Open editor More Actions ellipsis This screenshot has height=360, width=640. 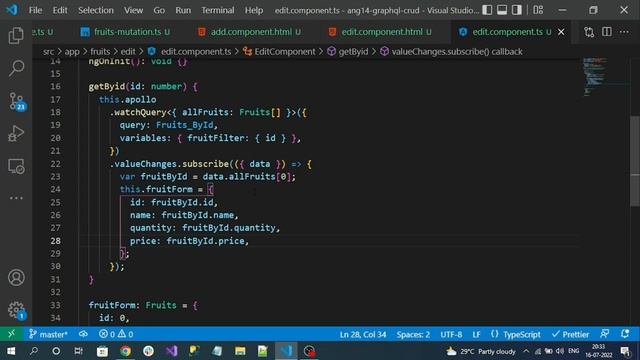[x=624, y=32]
